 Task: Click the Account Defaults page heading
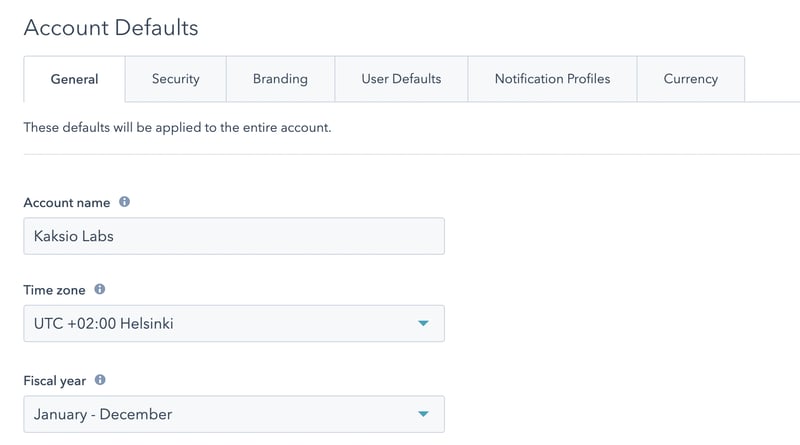(x=111, y=28)
